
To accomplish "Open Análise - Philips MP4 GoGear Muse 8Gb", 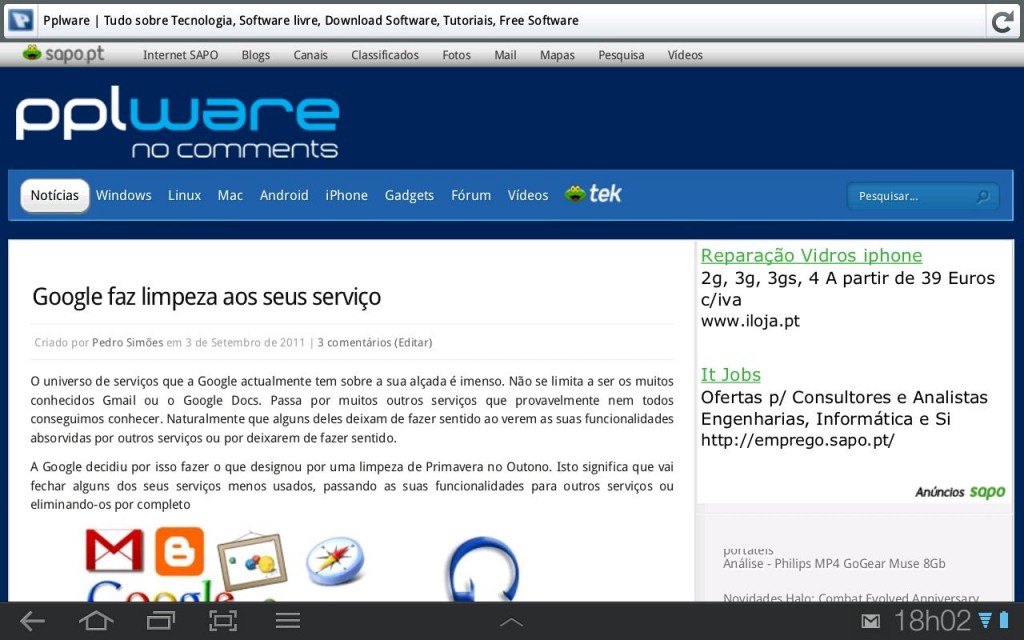I will [834, 563].
